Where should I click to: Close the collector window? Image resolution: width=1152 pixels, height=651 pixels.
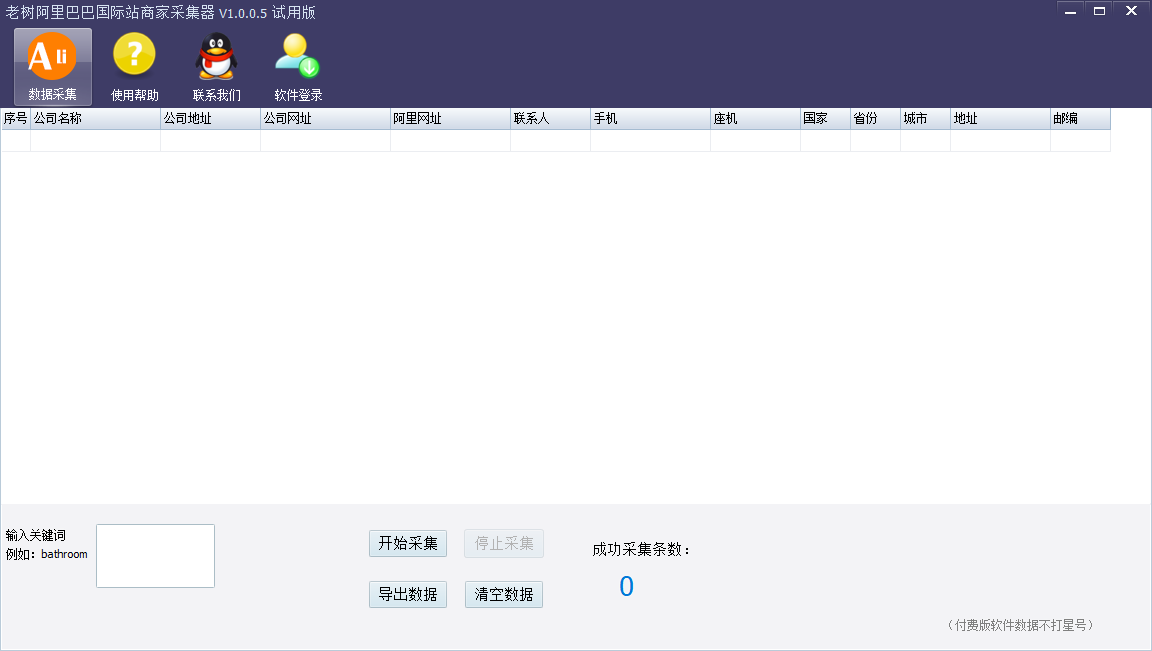click(x=1131, y=11)
